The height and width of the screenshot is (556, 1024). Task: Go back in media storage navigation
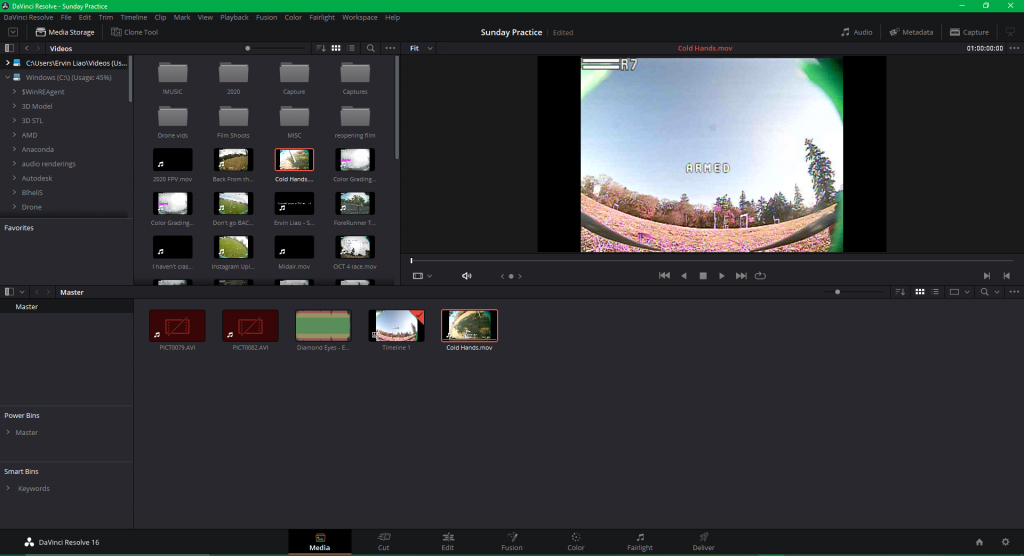pos(27,48)
